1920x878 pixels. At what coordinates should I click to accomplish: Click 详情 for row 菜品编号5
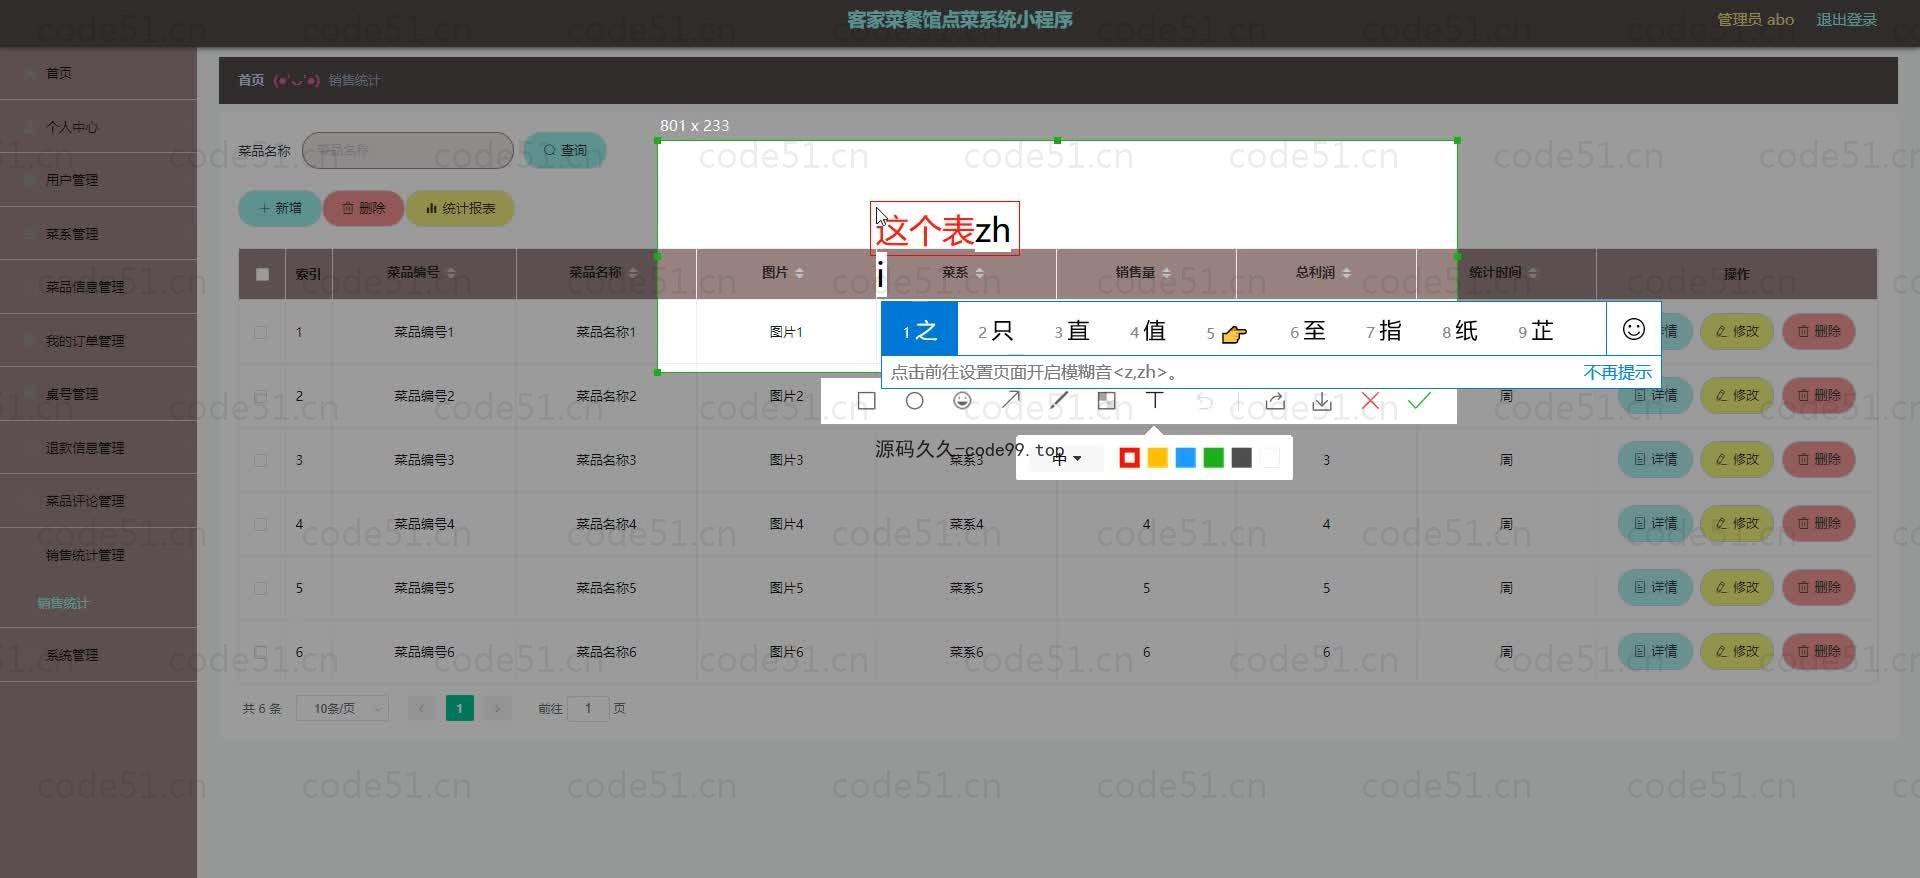coord(1655,587)
